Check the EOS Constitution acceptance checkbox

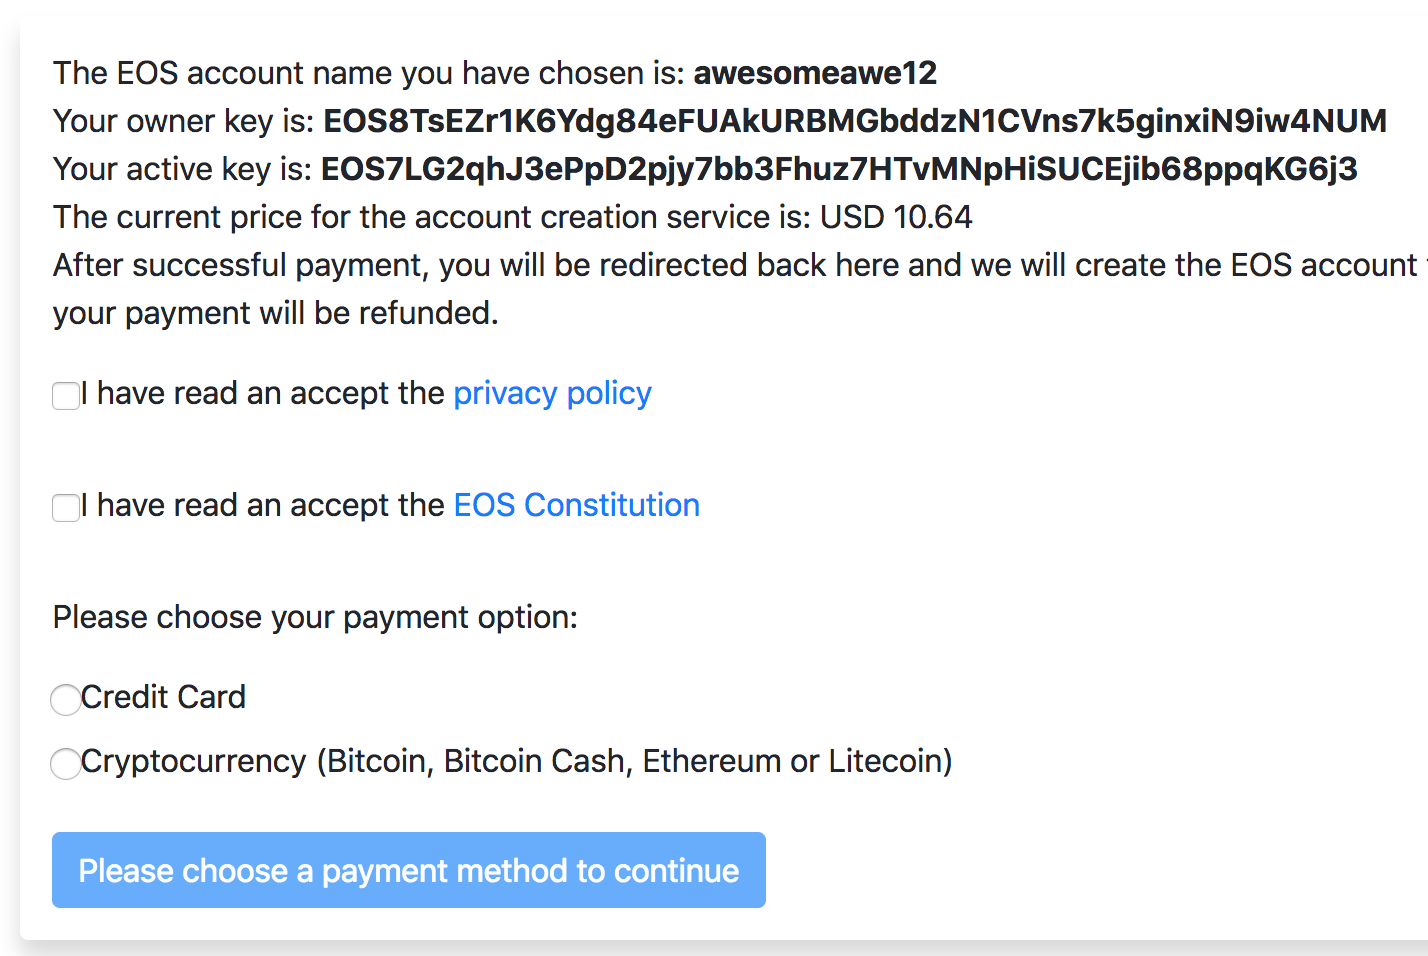[x=66, y=508]
